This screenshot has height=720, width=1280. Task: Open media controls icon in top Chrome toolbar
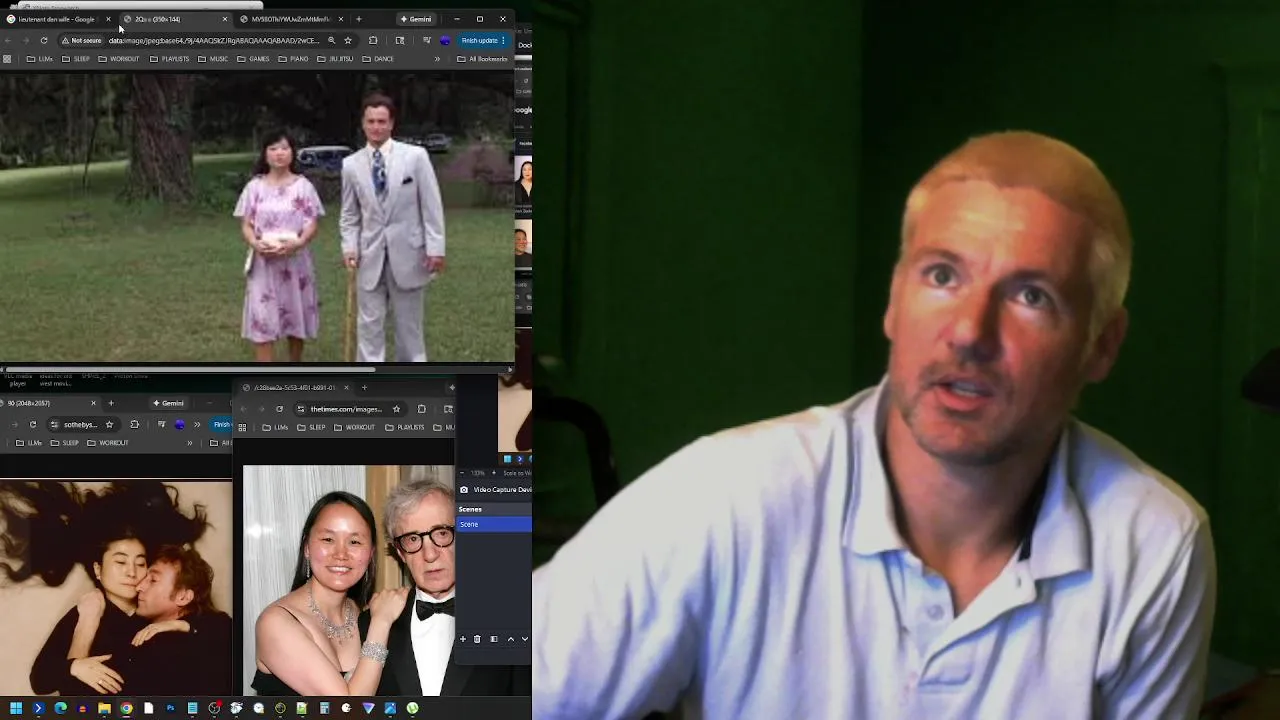click(x=427, y=40)
